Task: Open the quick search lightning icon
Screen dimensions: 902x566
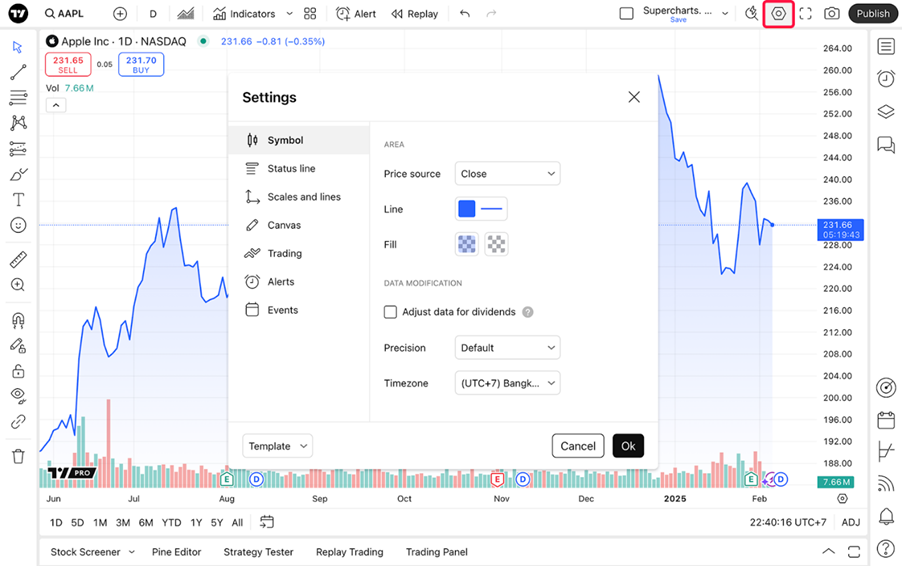Action: 751,14
